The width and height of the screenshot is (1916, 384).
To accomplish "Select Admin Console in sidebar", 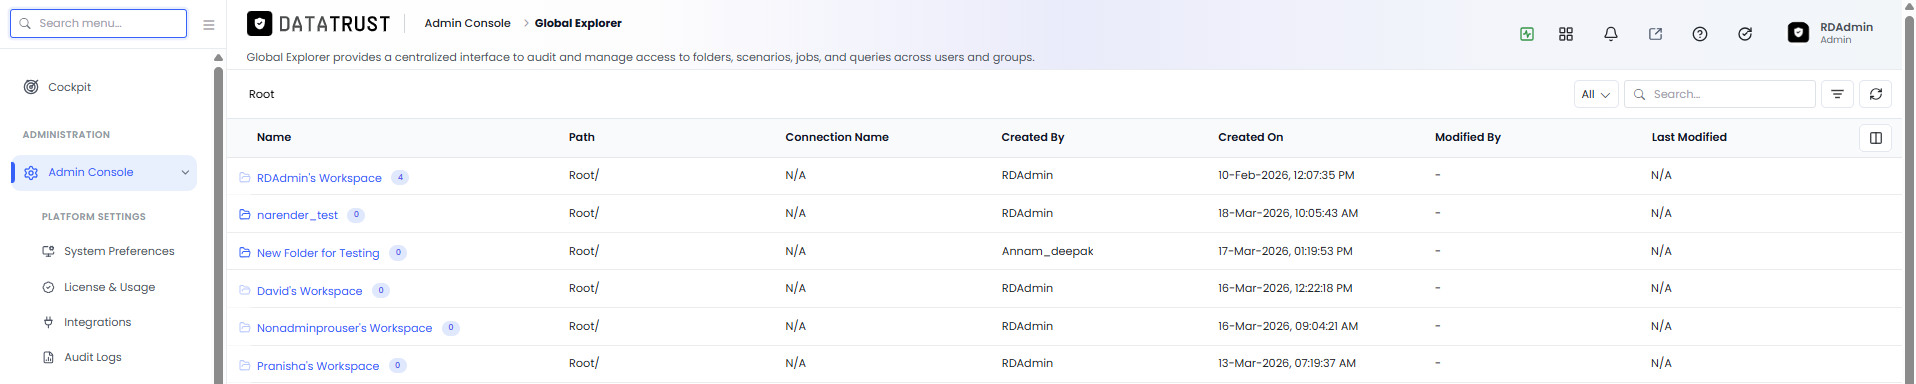I will (x=104, y=173).
